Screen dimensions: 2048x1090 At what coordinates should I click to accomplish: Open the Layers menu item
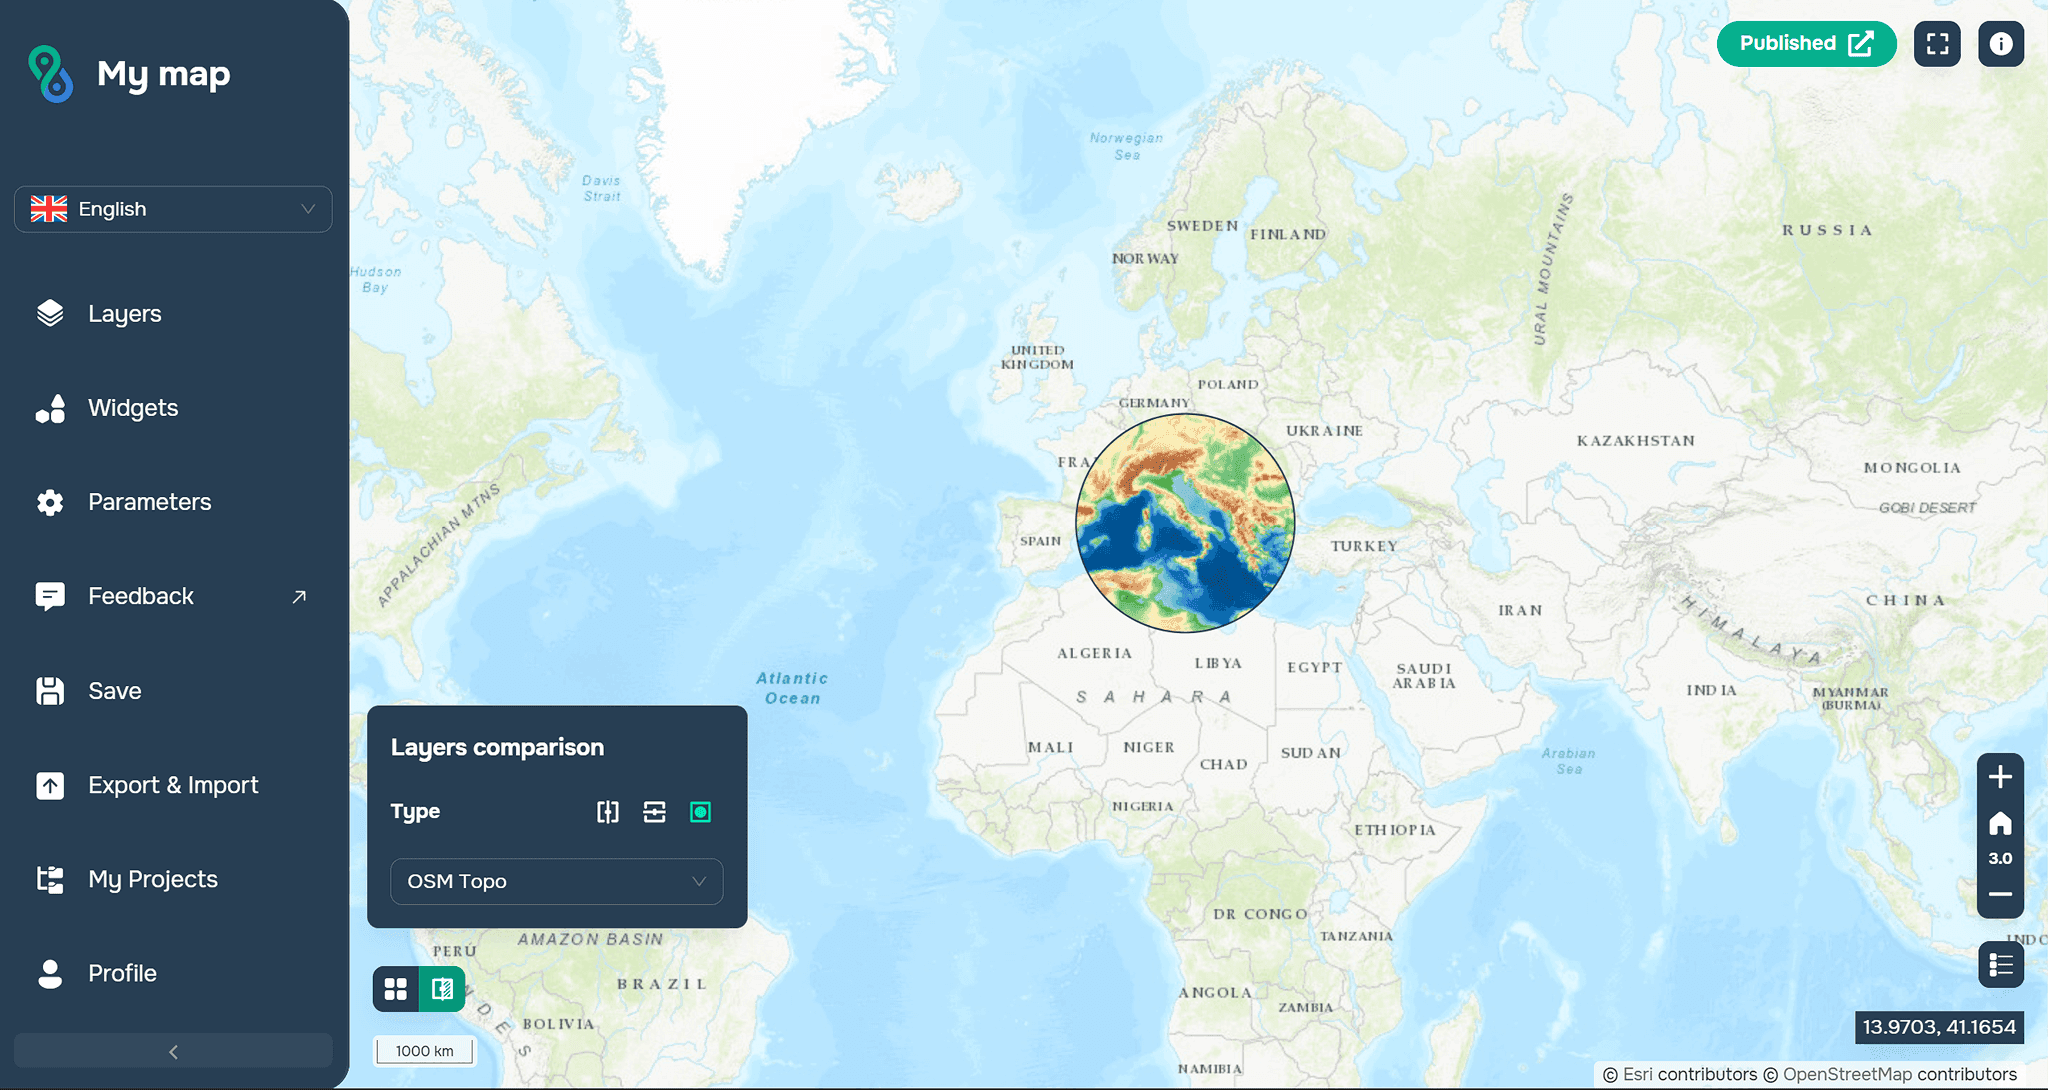[124, 314]
